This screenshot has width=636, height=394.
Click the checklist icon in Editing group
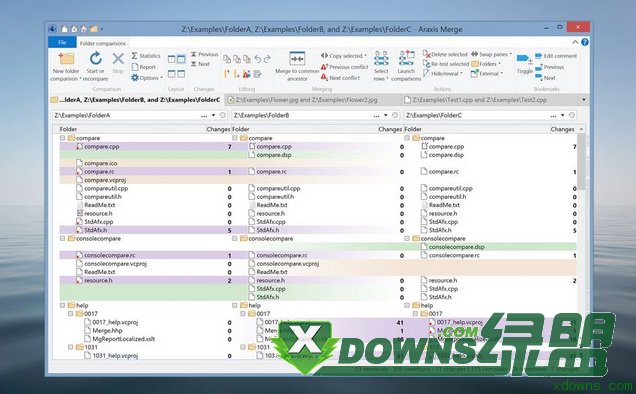(257, 74)
